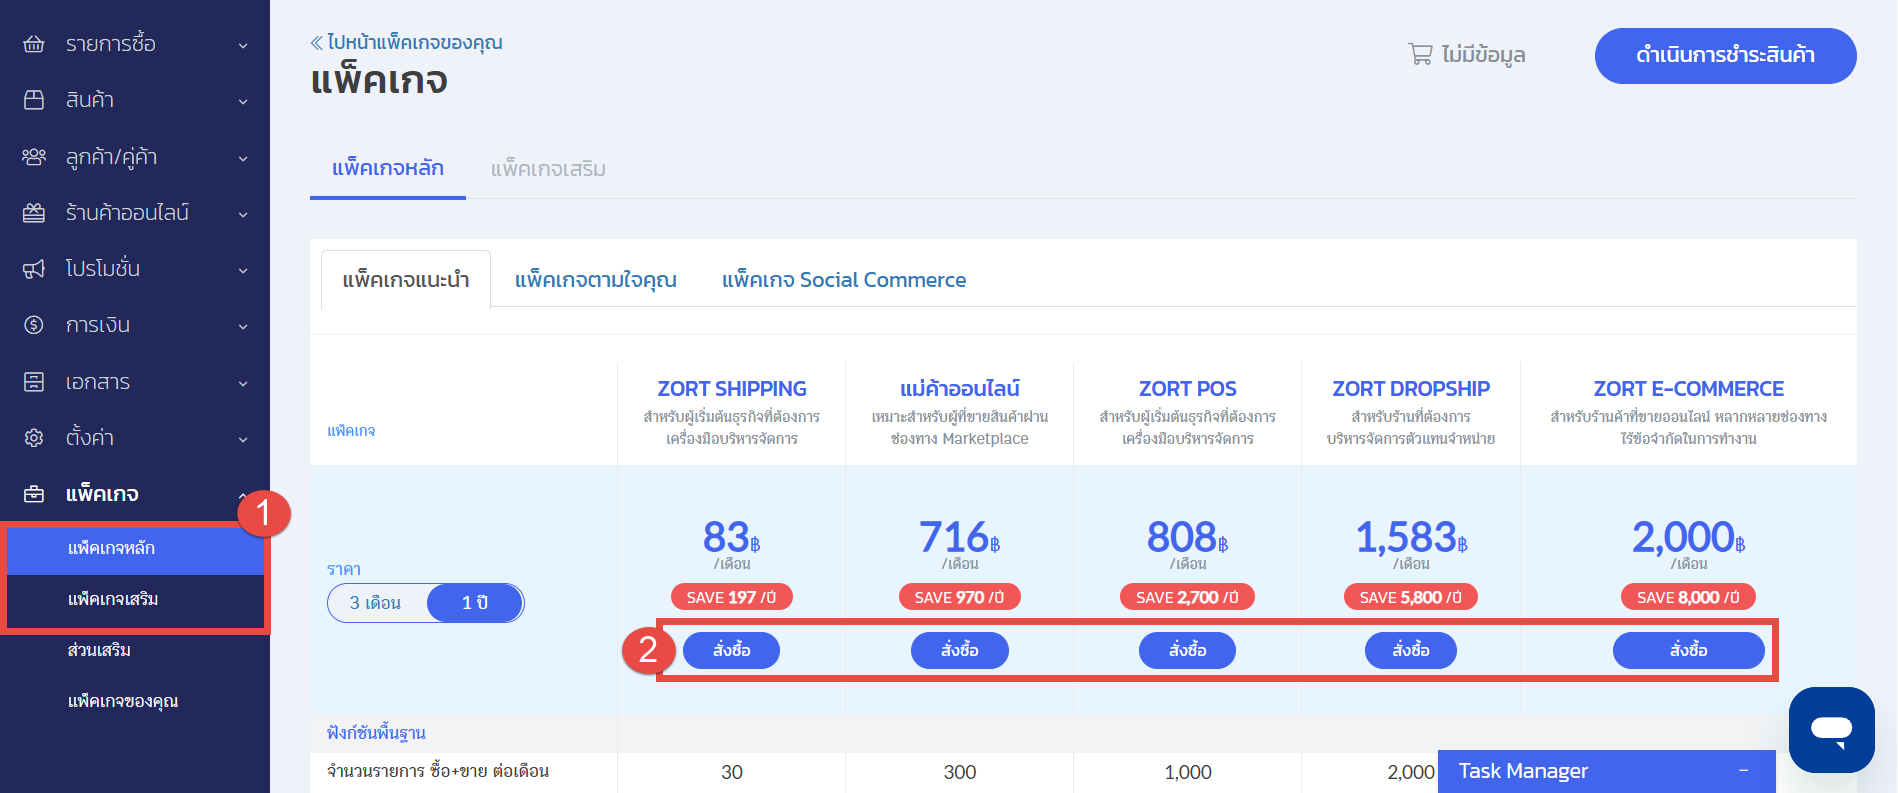The height and width of the screenshot is (793, 1898).
Task: Open the chat support bubble
Action: click(1831, 729)
